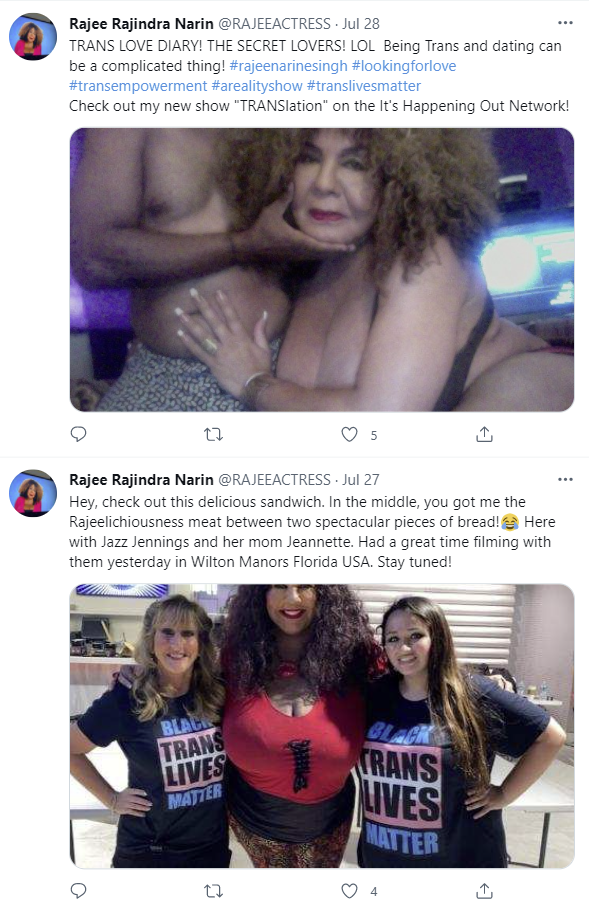The height and width of the screenshot is (911, 589).
Task: Open profile avatar on Jul 27 tweet
Action: pyautogui.click(x=33, y=493)
